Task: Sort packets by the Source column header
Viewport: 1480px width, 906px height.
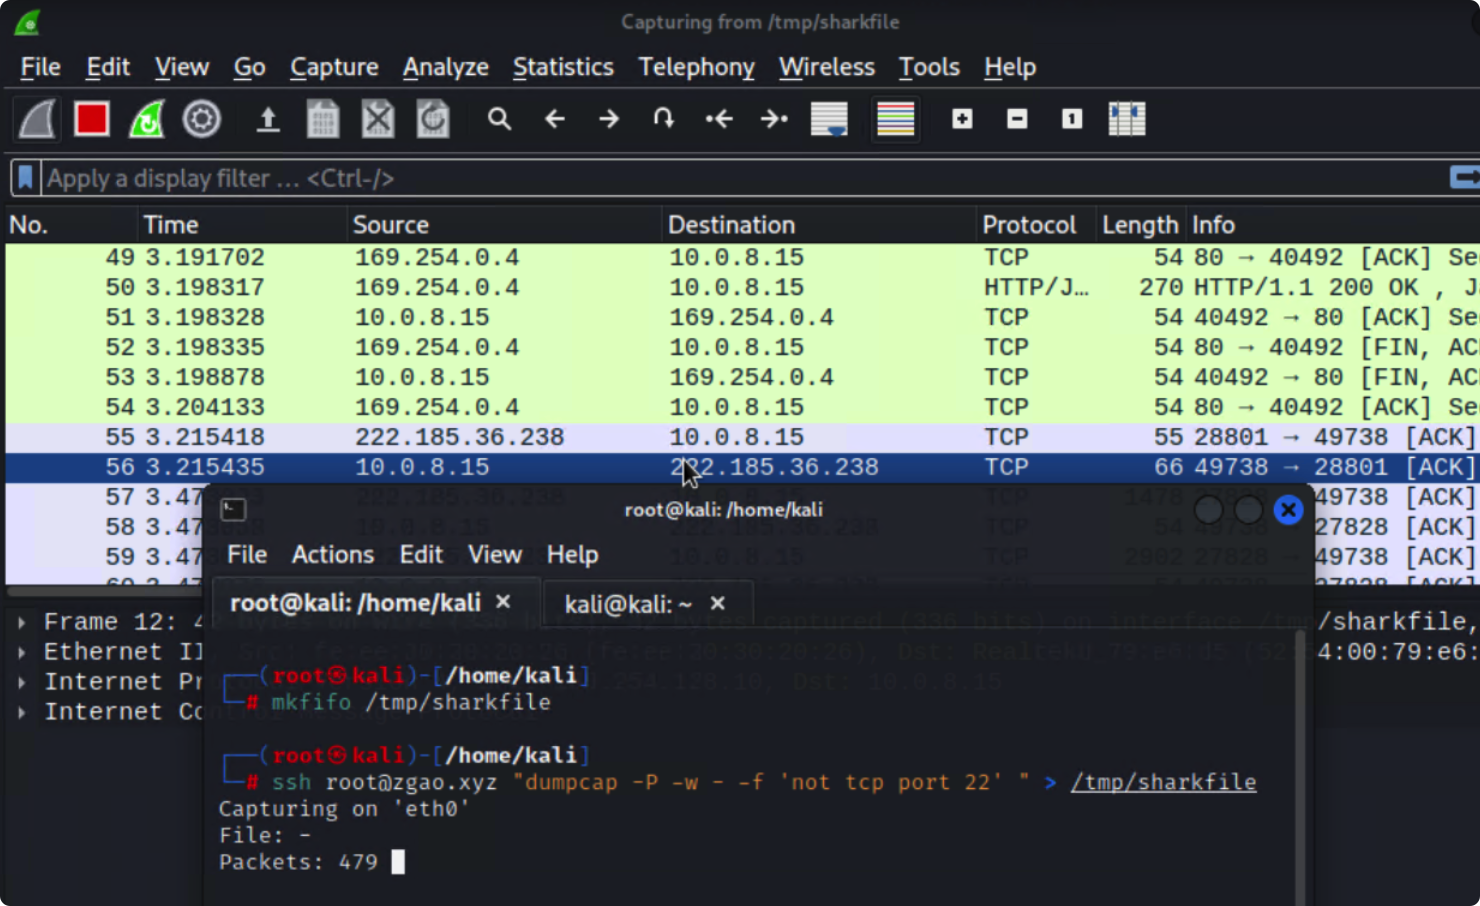Action: click(x=390, y=225)
